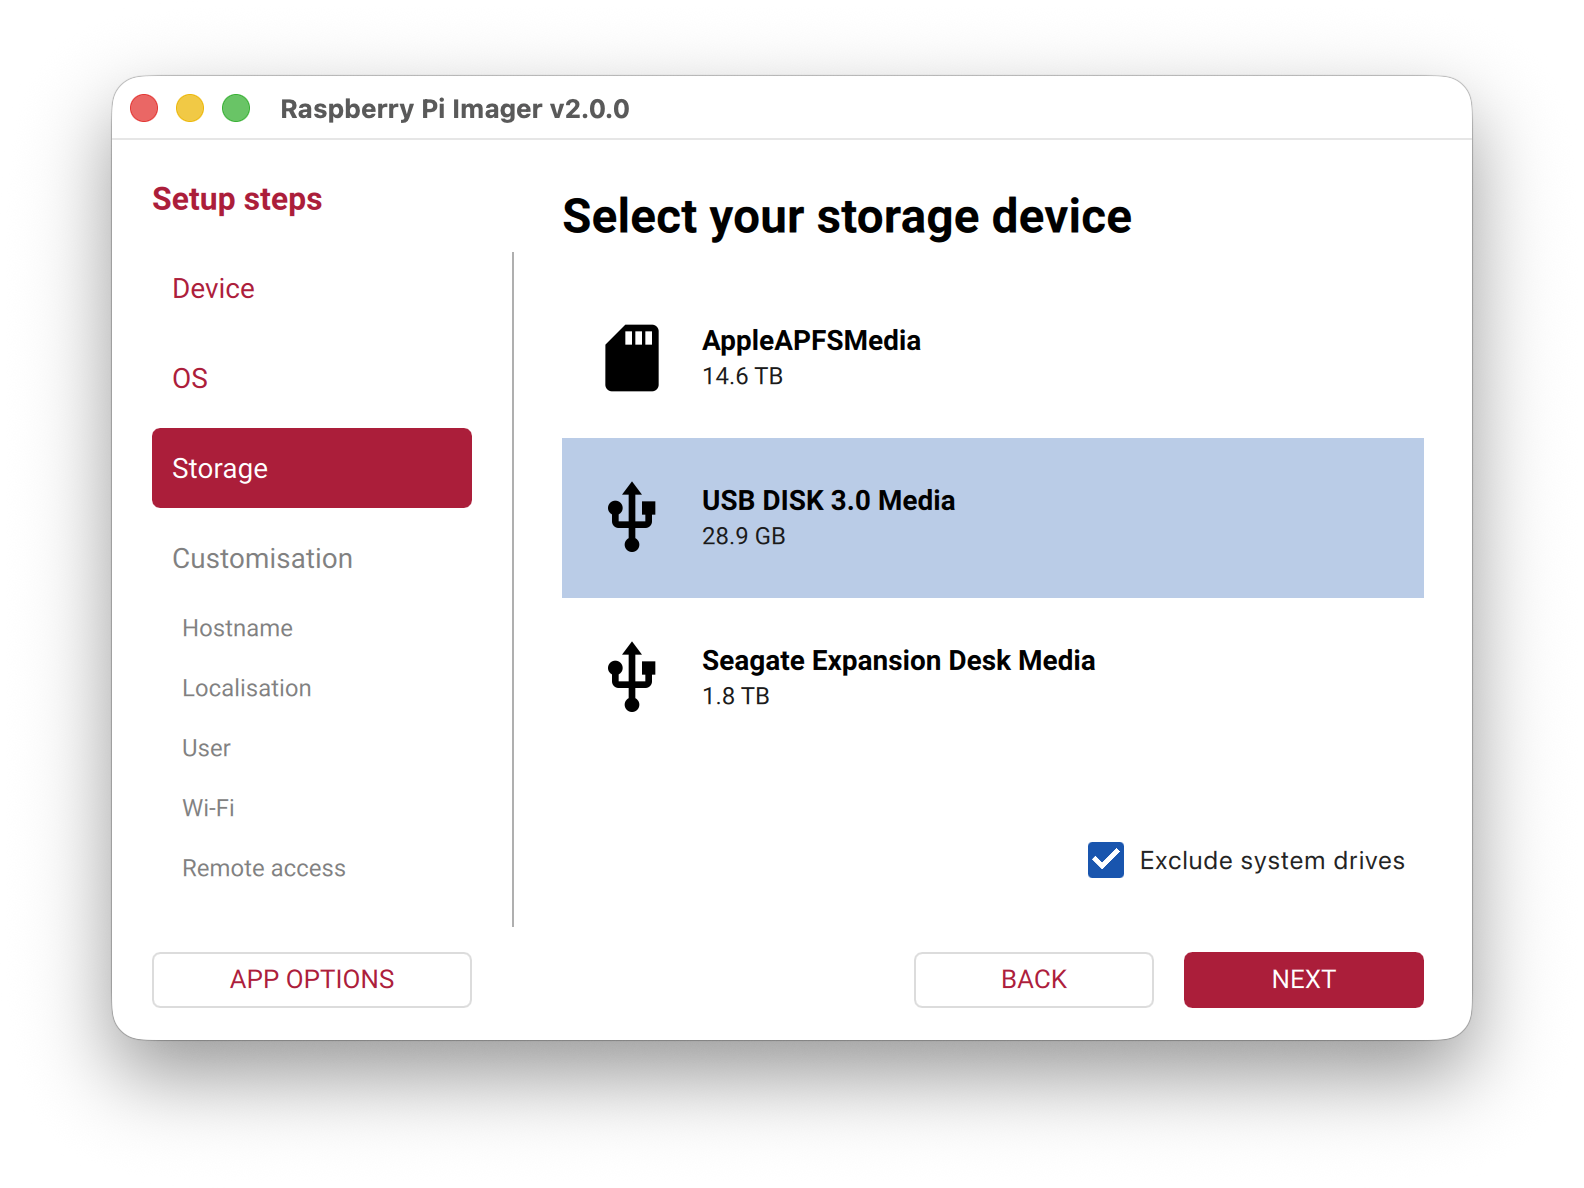Open the Remote access sub-step

pos(264,868)
